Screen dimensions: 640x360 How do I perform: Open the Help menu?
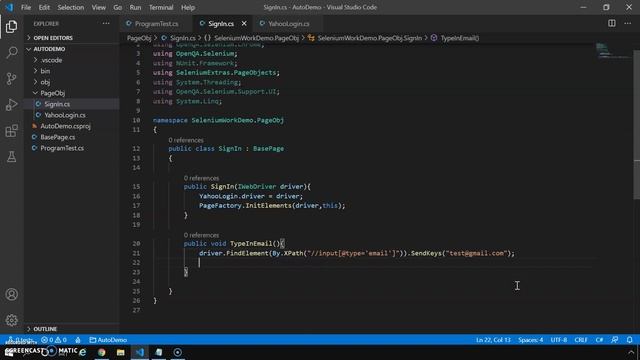[188, 7]
